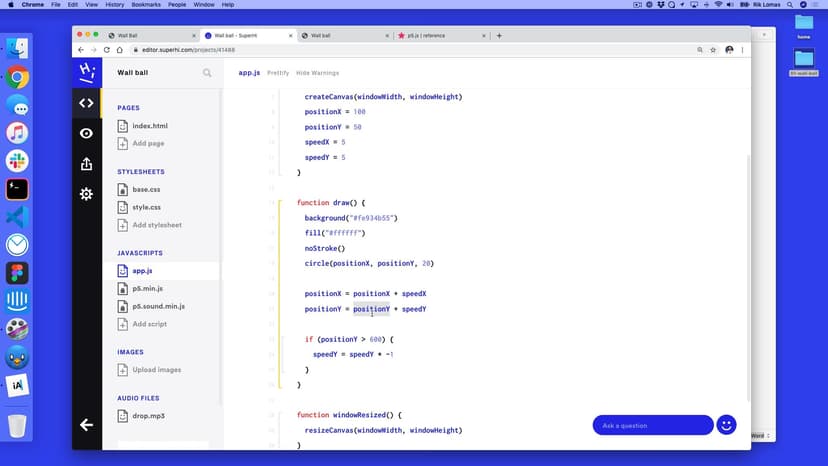Click Add page button
The width and height of the screenshot is (828, 466).
point(148,143)
